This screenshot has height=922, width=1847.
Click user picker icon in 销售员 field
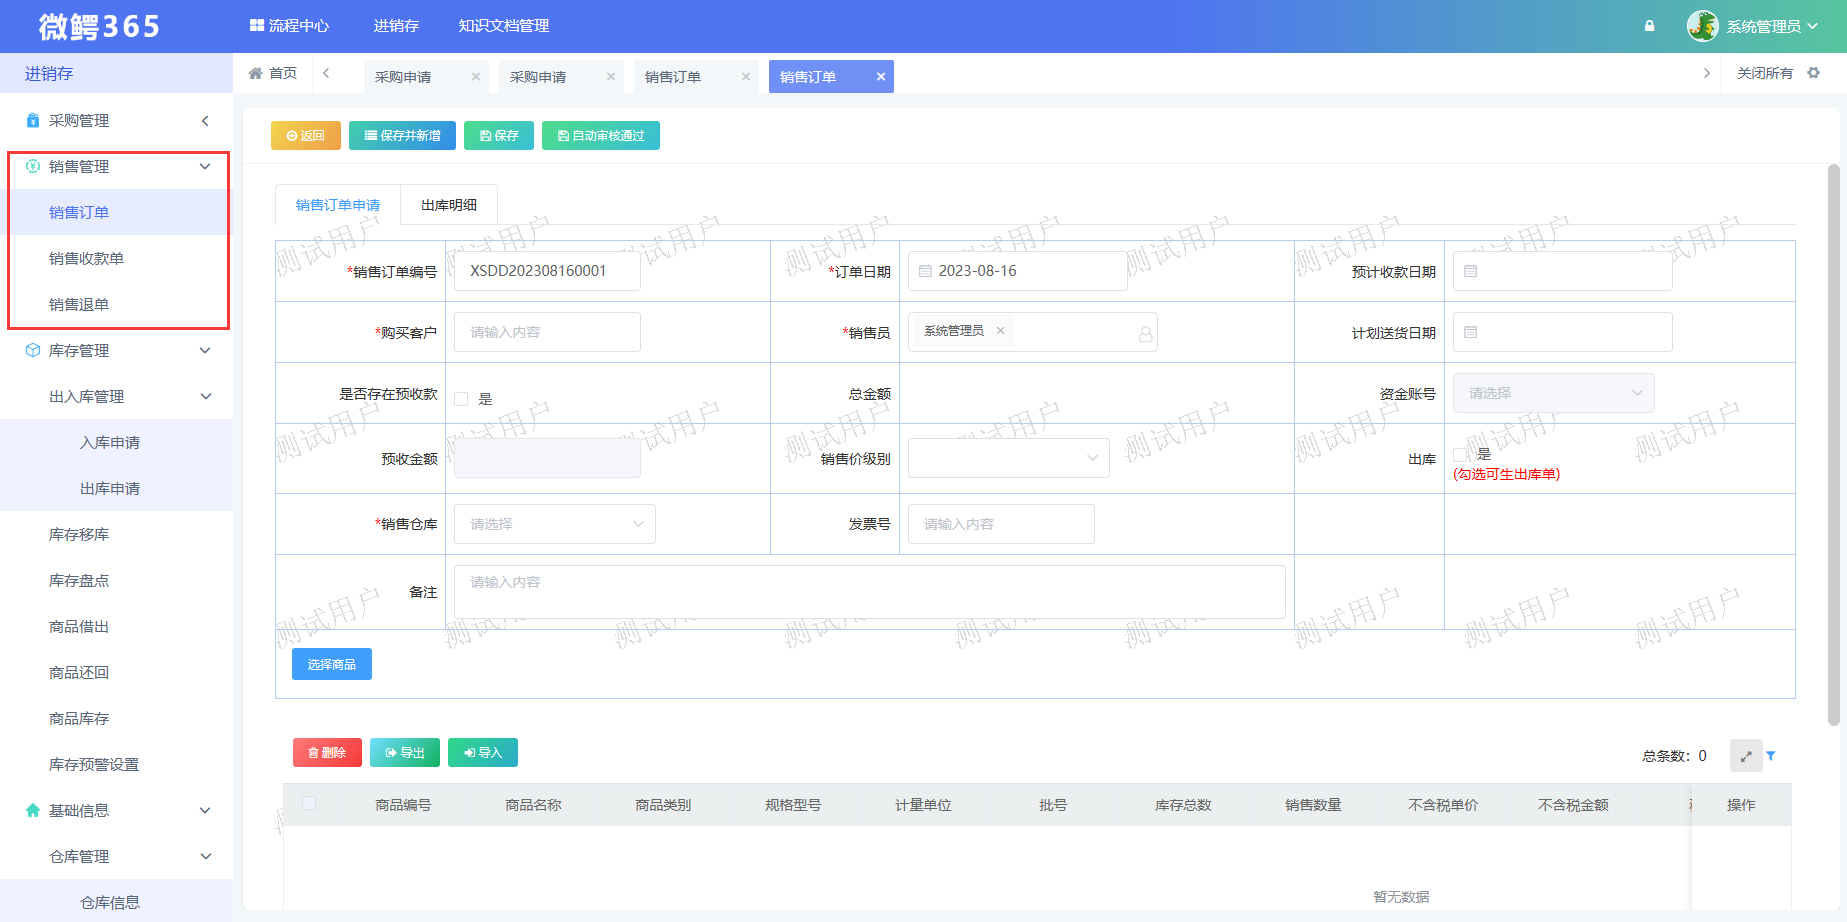tap(1145, 334)
